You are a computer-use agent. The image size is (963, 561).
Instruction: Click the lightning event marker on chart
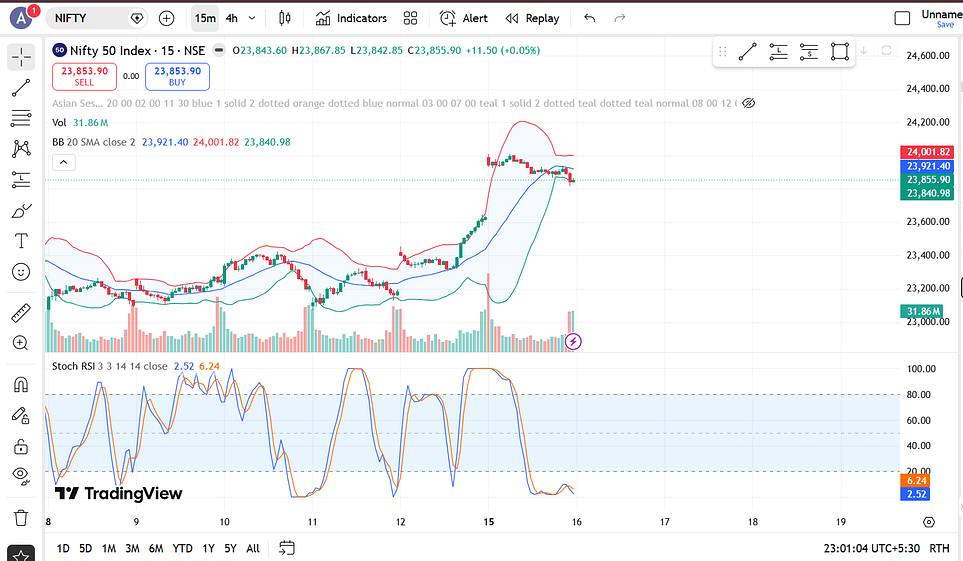(x=573, y=342)
